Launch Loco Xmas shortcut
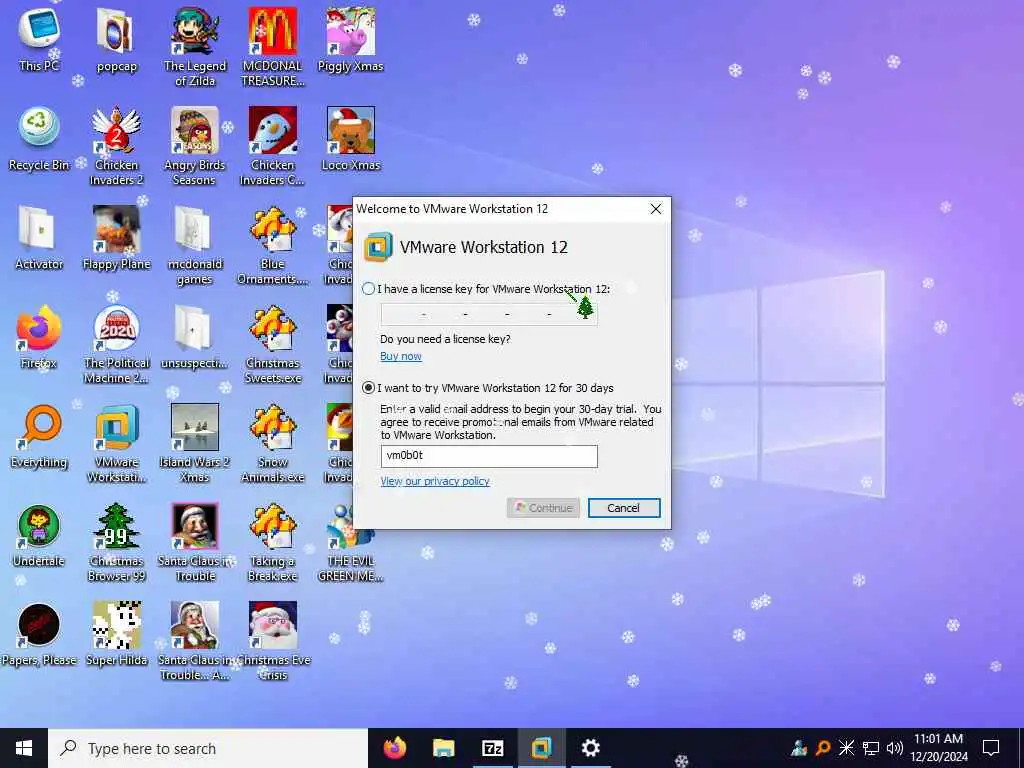This screenshot has width=1024, height=768. click(351, 140)
